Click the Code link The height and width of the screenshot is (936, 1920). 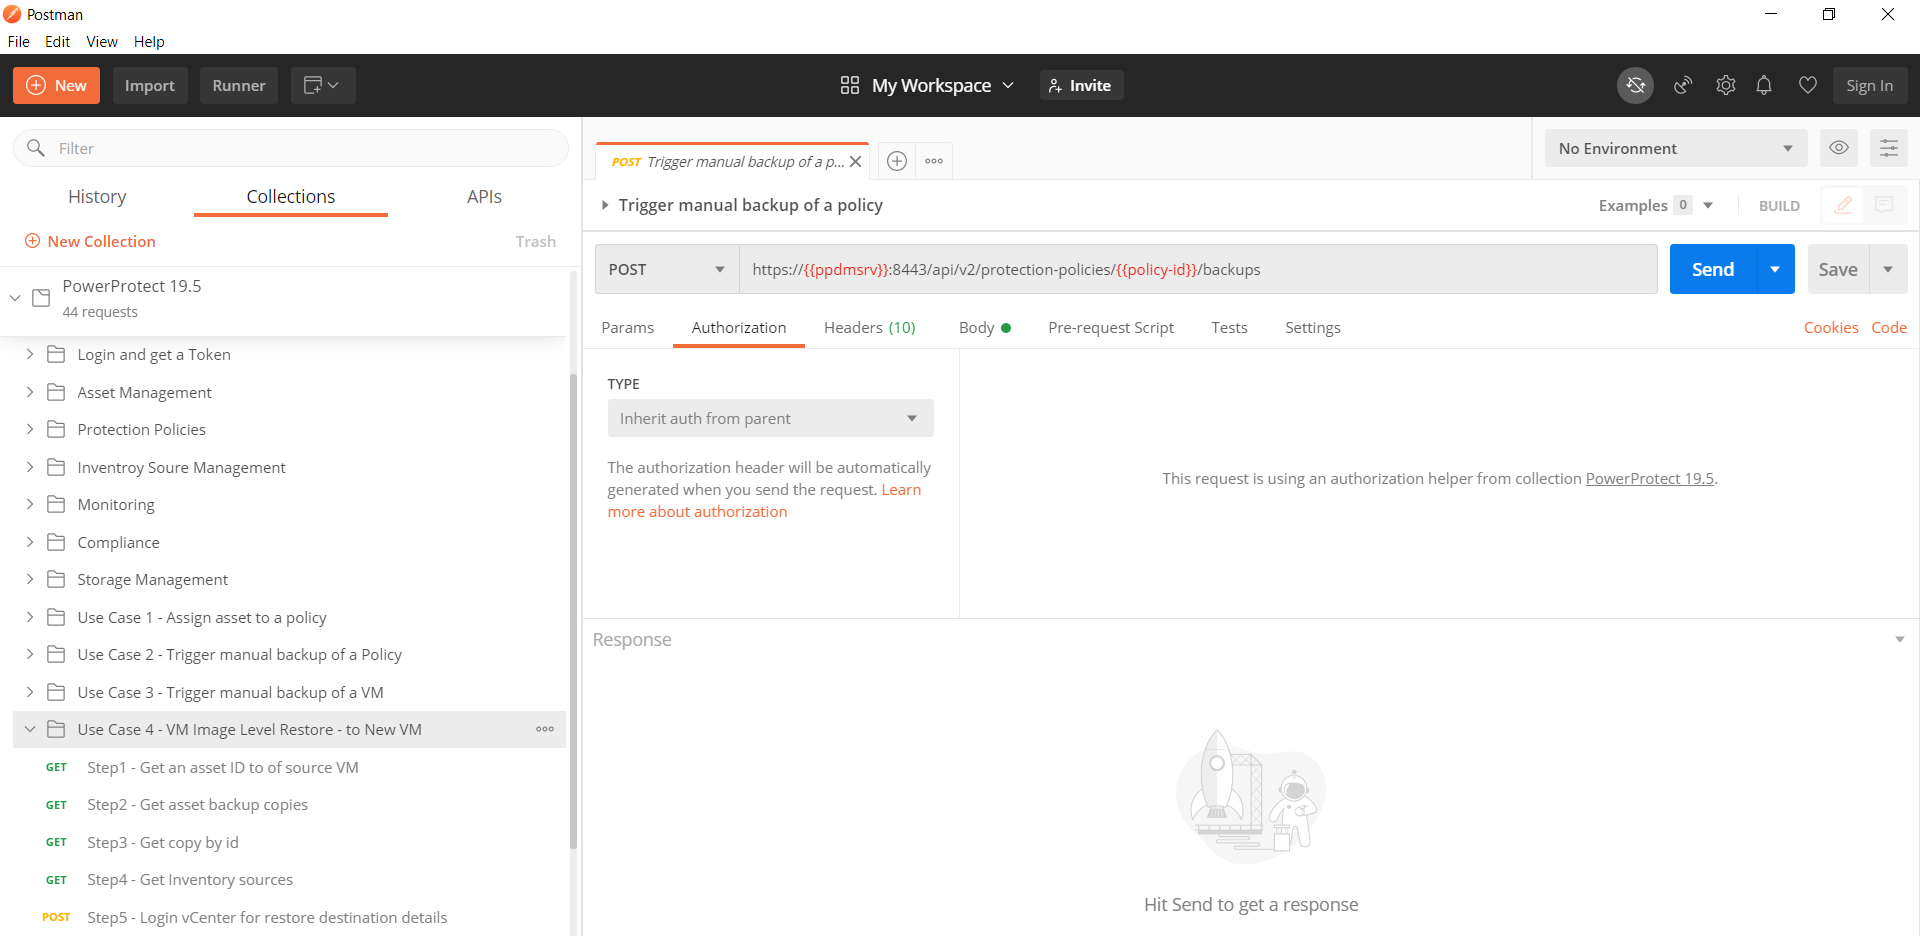click(x=1888, y=327)
